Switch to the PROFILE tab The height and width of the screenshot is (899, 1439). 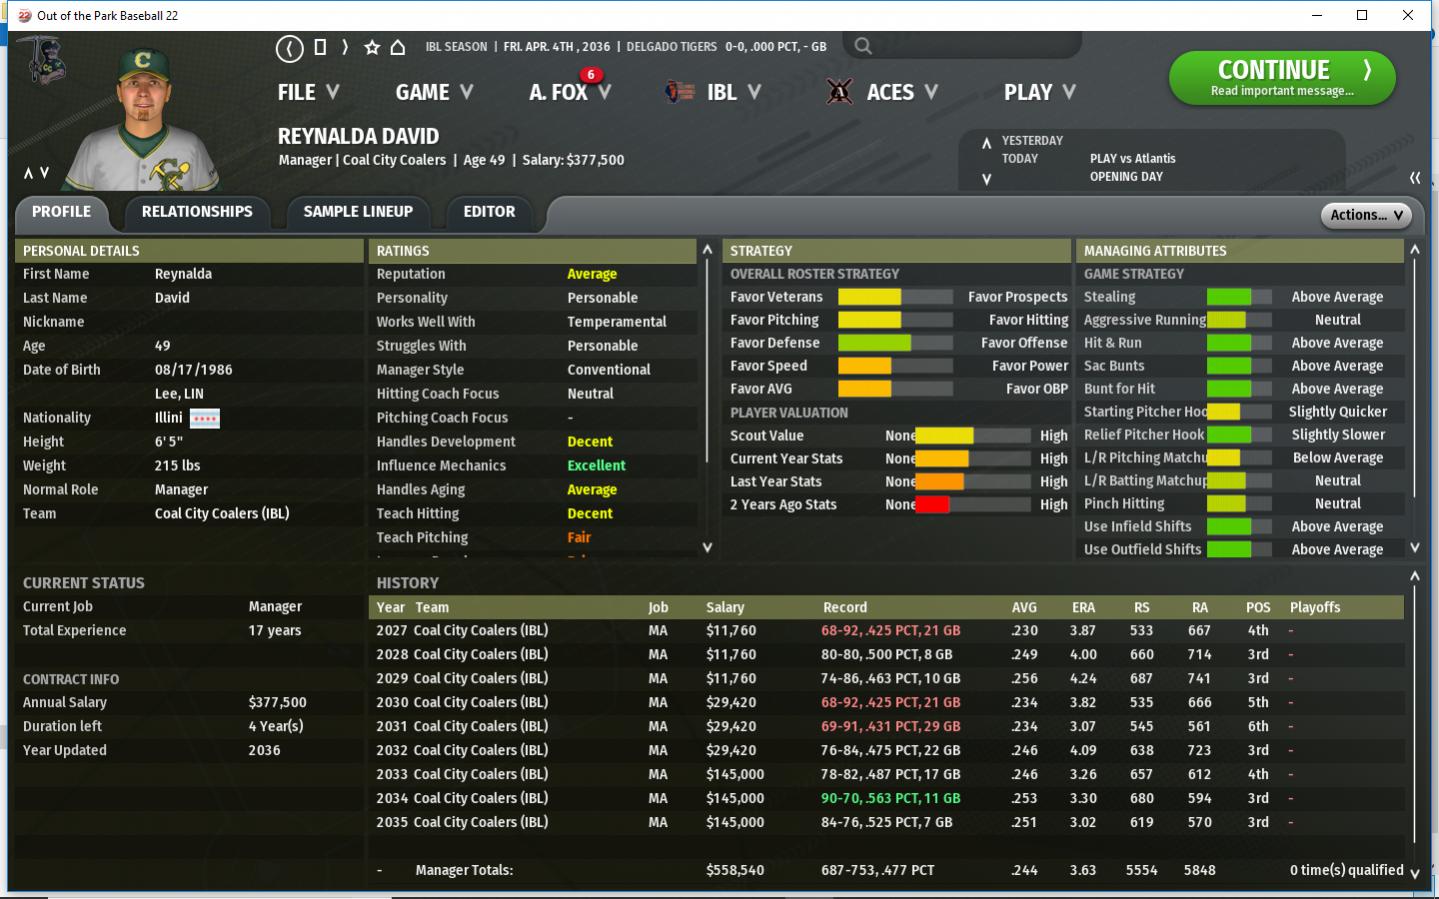tap(61, 212)
